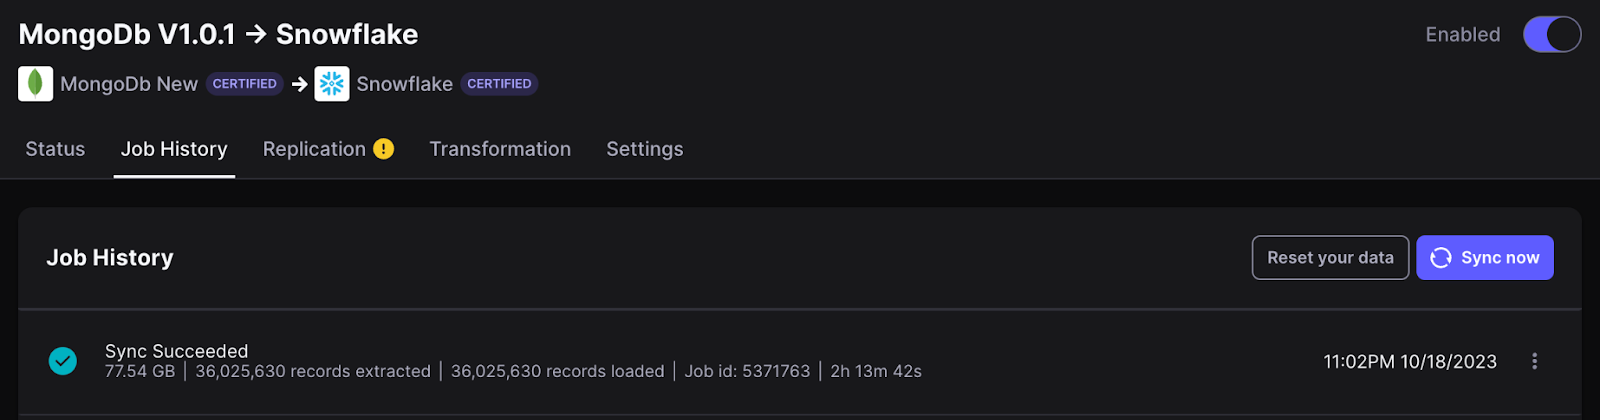Select the Job History tab

pyautogui.click(x=174, y=149)
